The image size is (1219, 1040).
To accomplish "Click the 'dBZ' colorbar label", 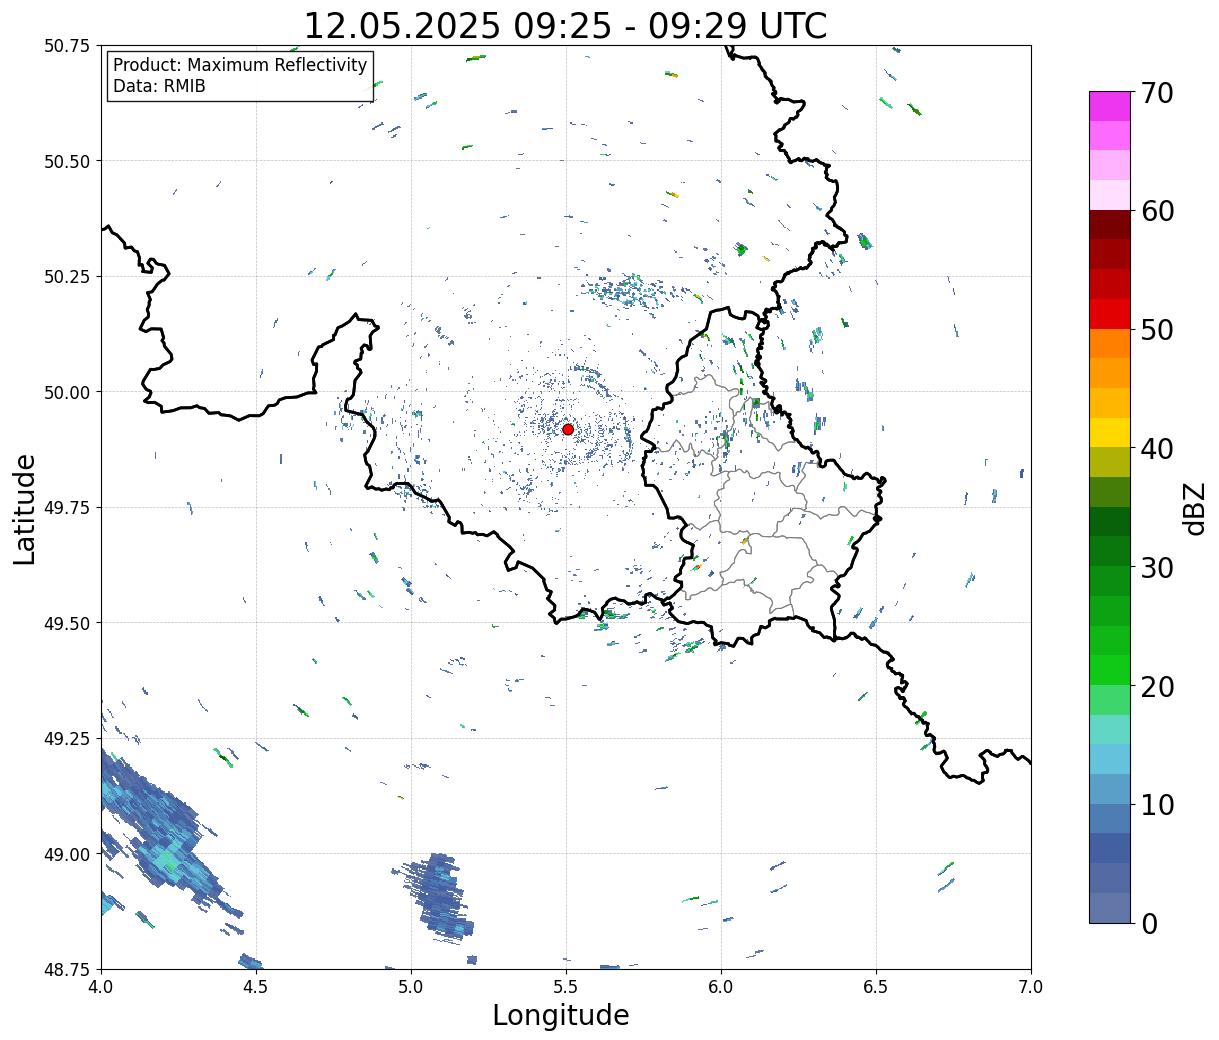I will tap(1194, 508).
